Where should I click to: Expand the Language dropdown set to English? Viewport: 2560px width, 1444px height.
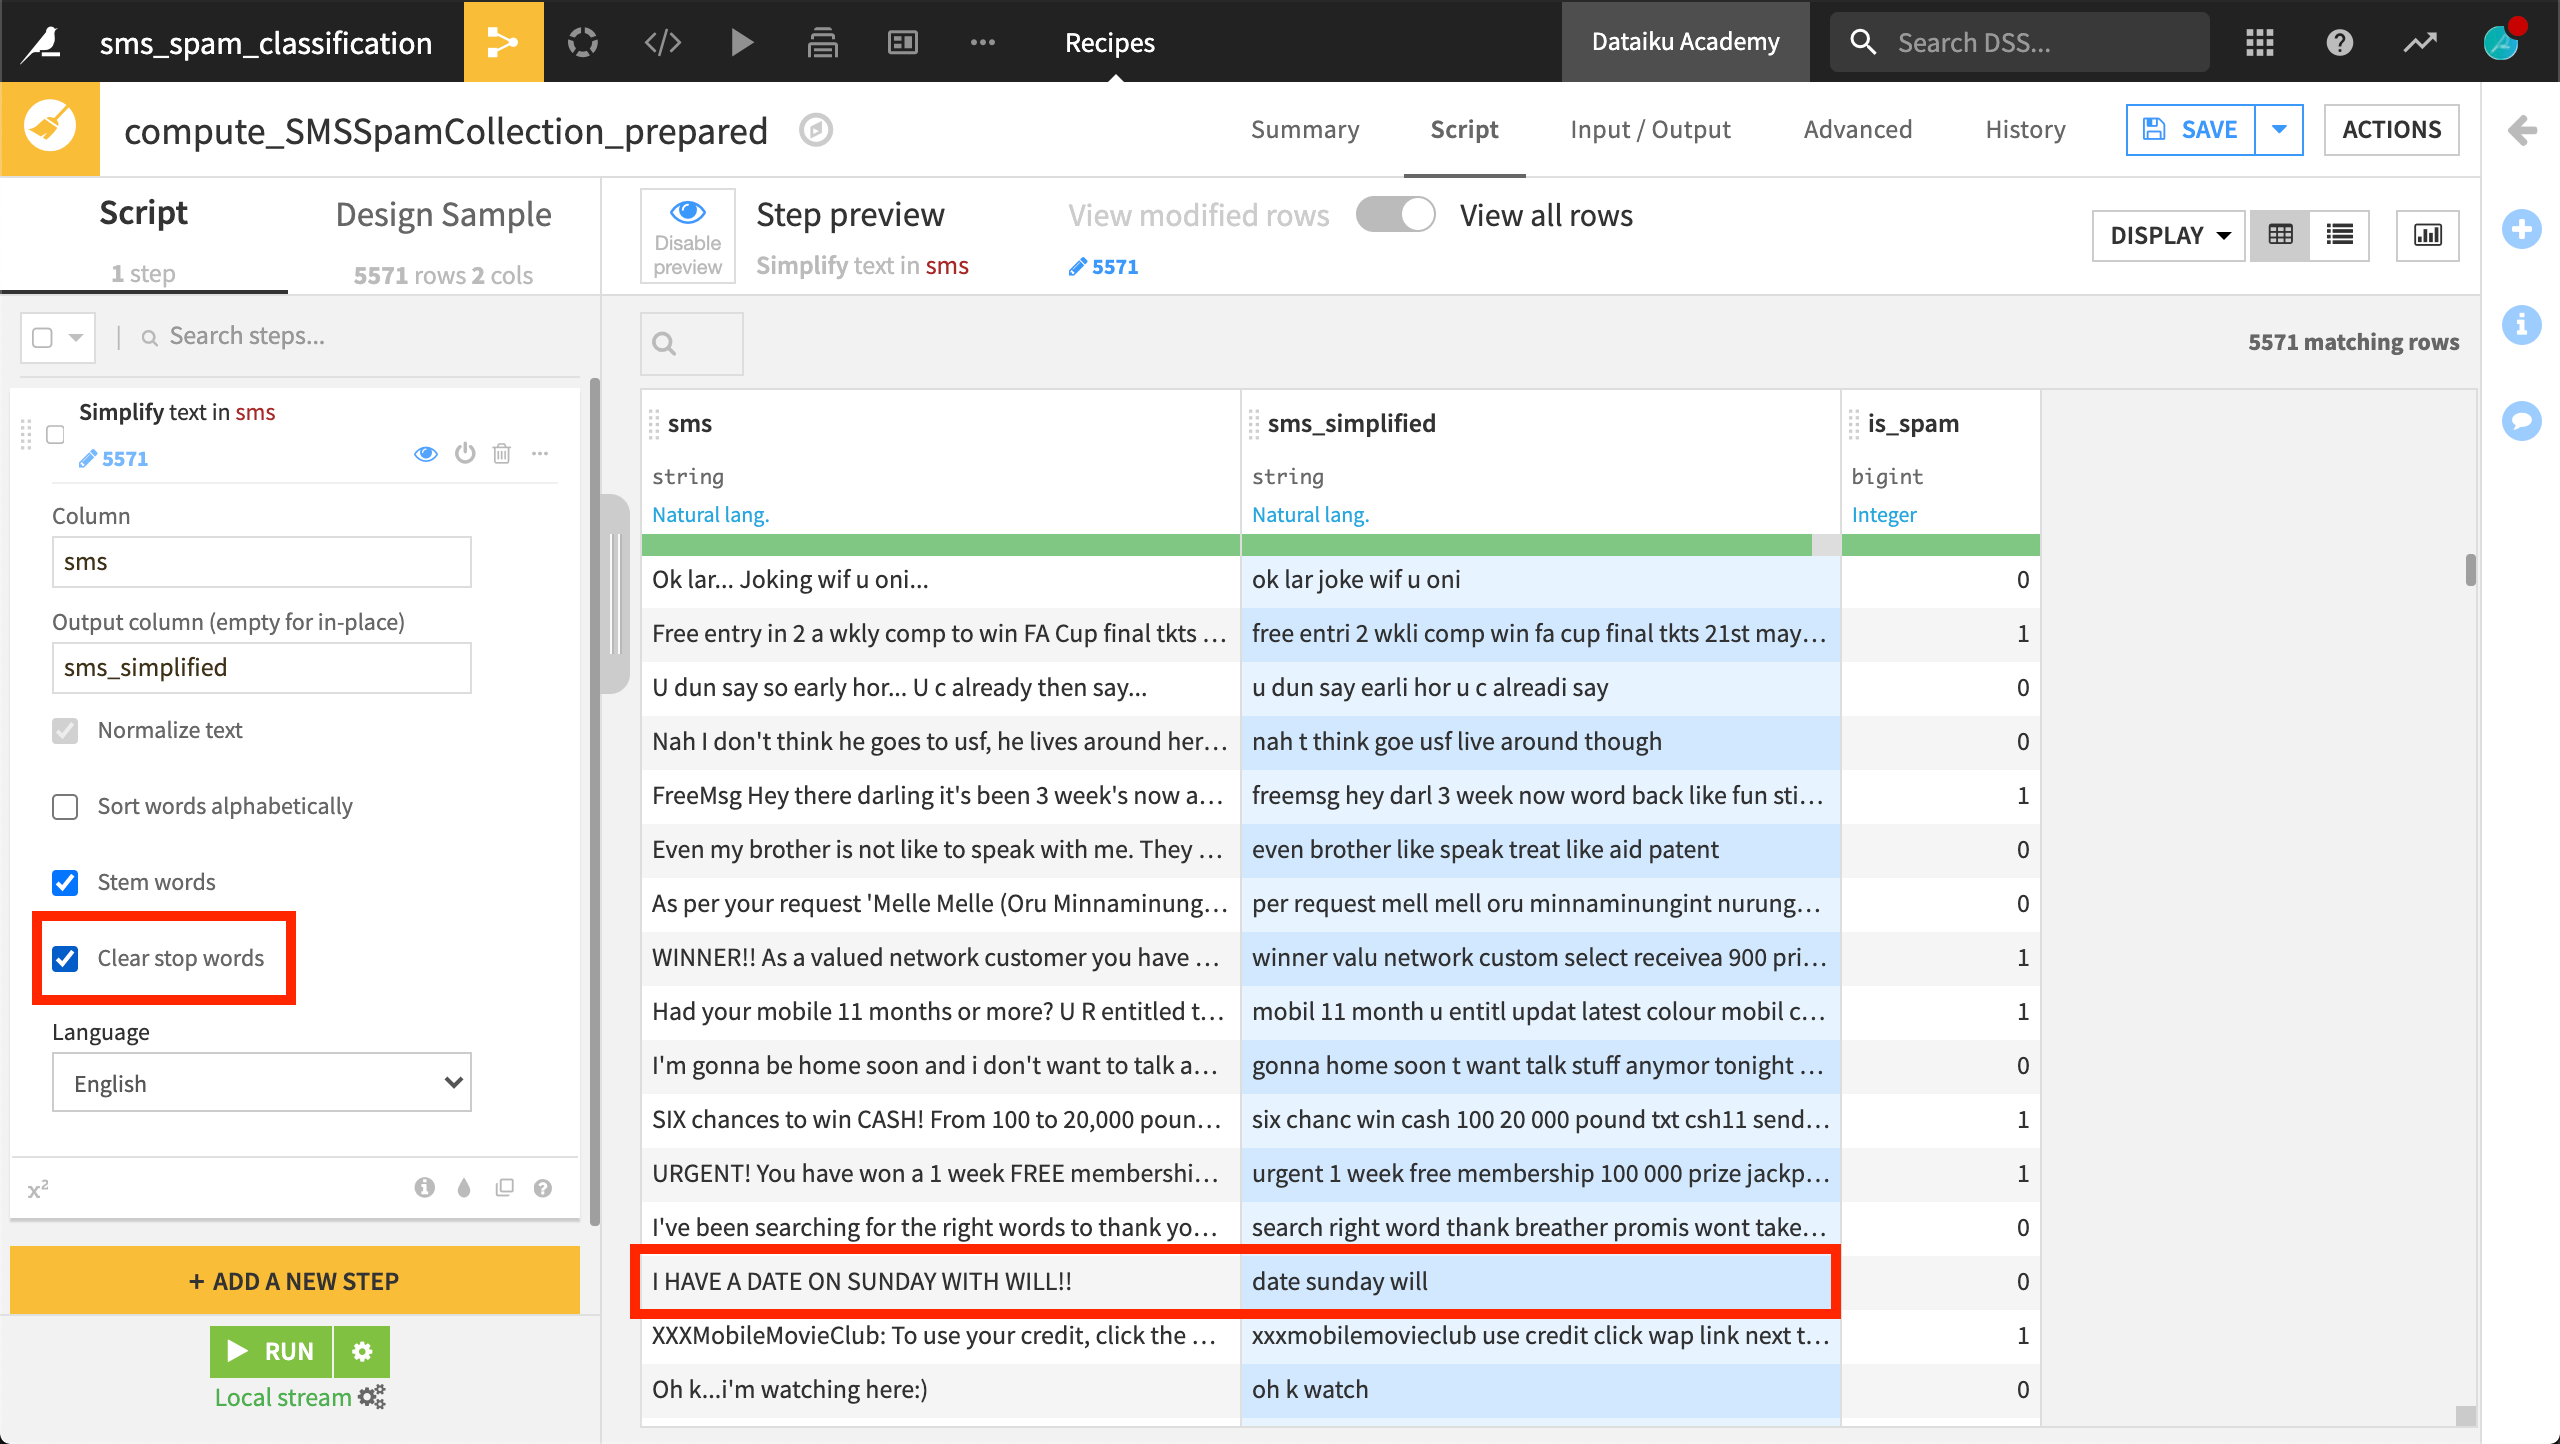tap(261, 1083)
